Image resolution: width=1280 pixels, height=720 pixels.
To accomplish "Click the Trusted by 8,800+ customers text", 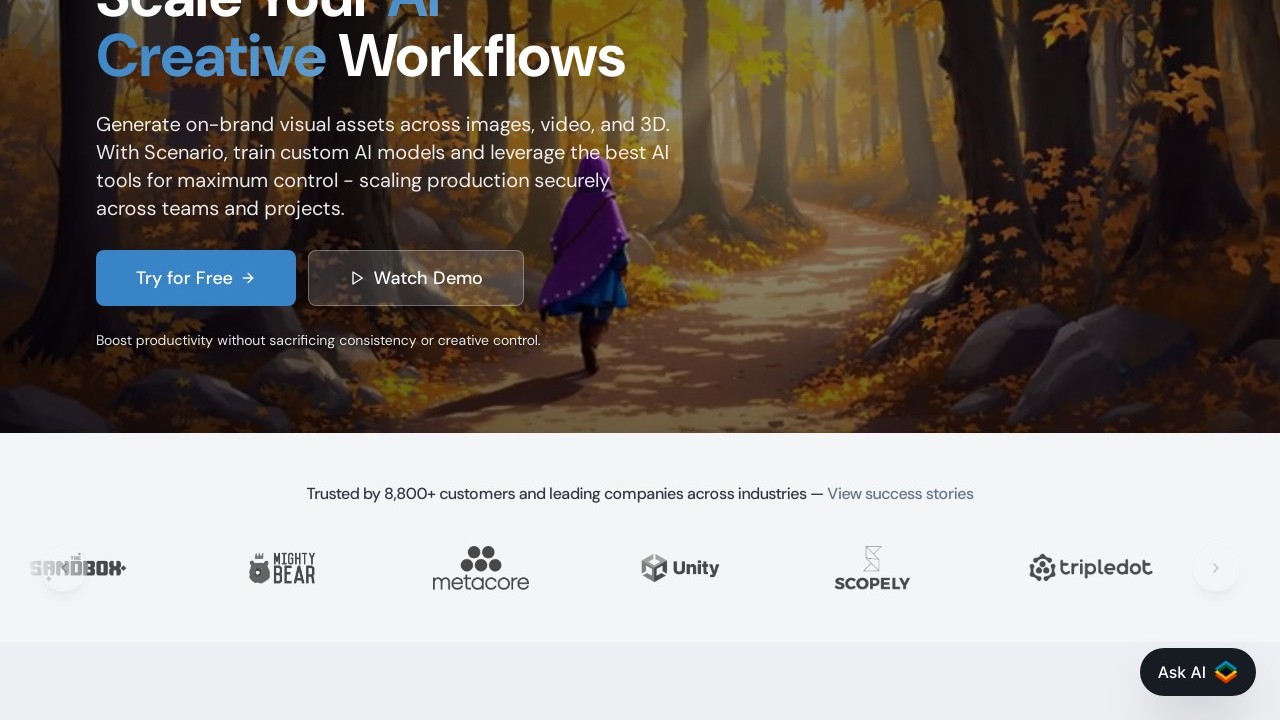I will click(557, 494).
